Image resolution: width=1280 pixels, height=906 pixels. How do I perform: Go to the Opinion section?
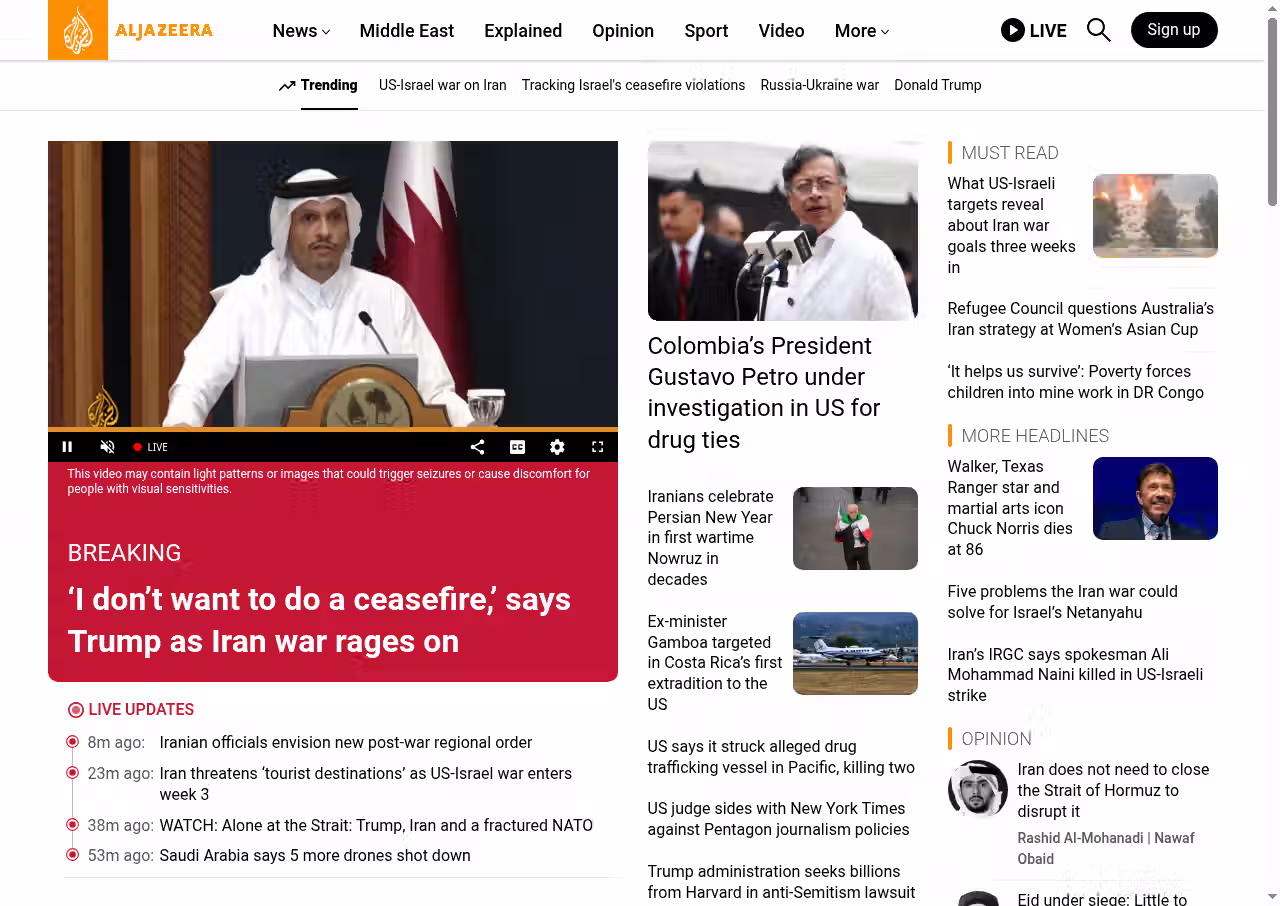tap(622, 31)
